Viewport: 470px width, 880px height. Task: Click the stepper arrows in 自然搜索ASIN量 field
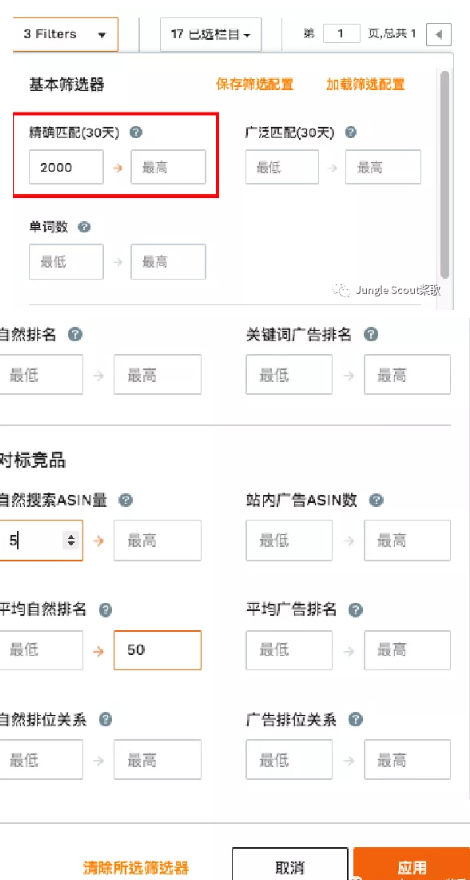(71, 540)
